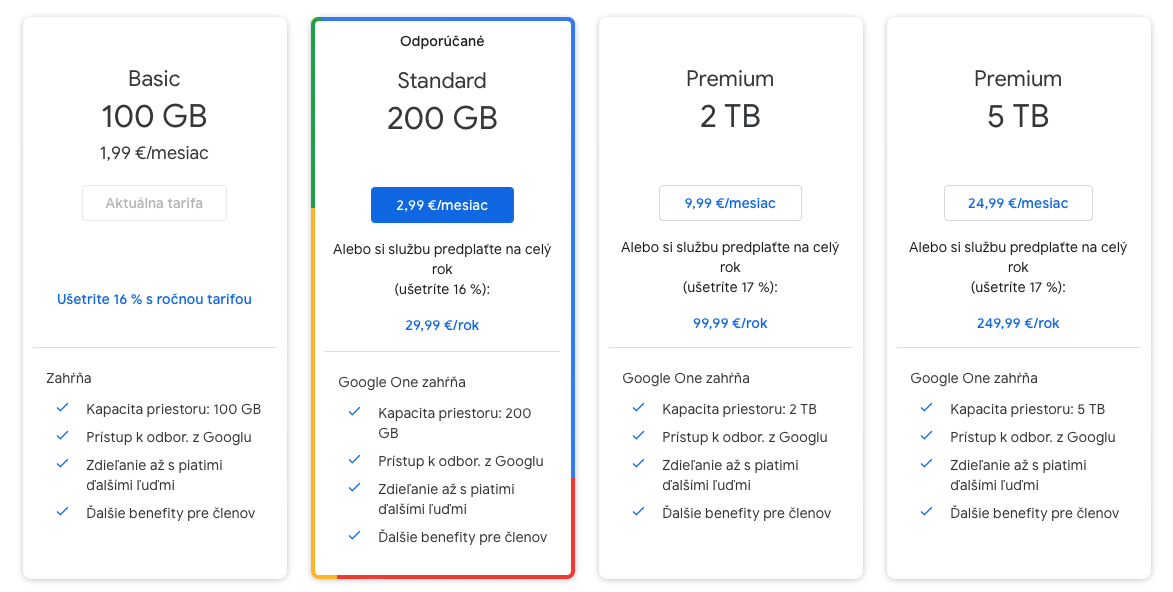Screen dimensions: 1173x592
Task: Click checkmark beside Kapacita priestoru: 100 GB
Action: 63,408
